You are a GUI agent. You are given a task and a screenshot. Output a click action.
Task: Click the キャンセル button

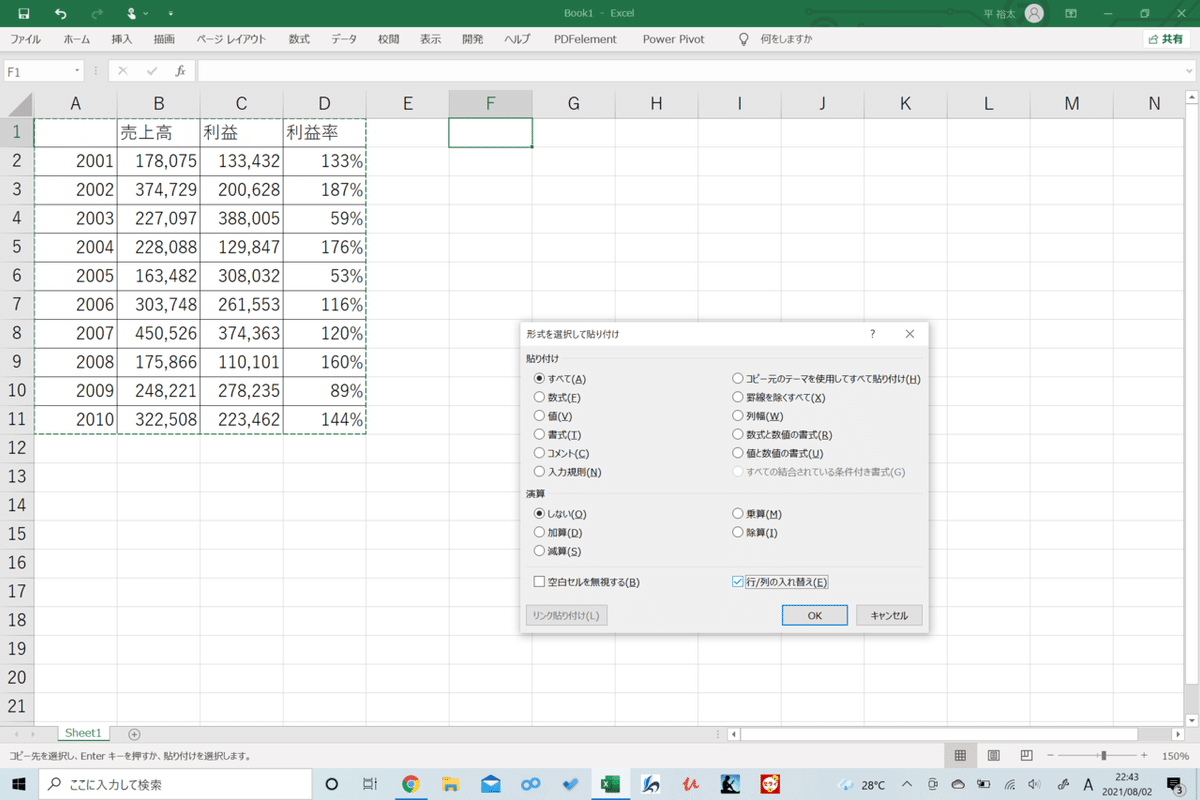click(889, 615)
